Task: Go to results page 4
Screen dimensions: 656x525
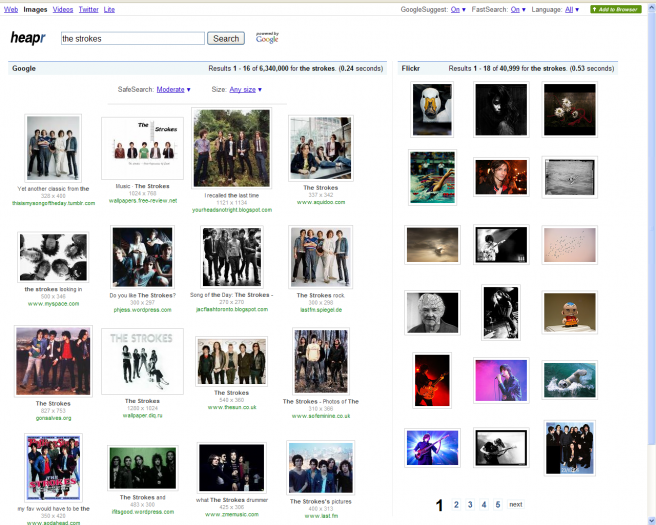Action: coord(484,505)
